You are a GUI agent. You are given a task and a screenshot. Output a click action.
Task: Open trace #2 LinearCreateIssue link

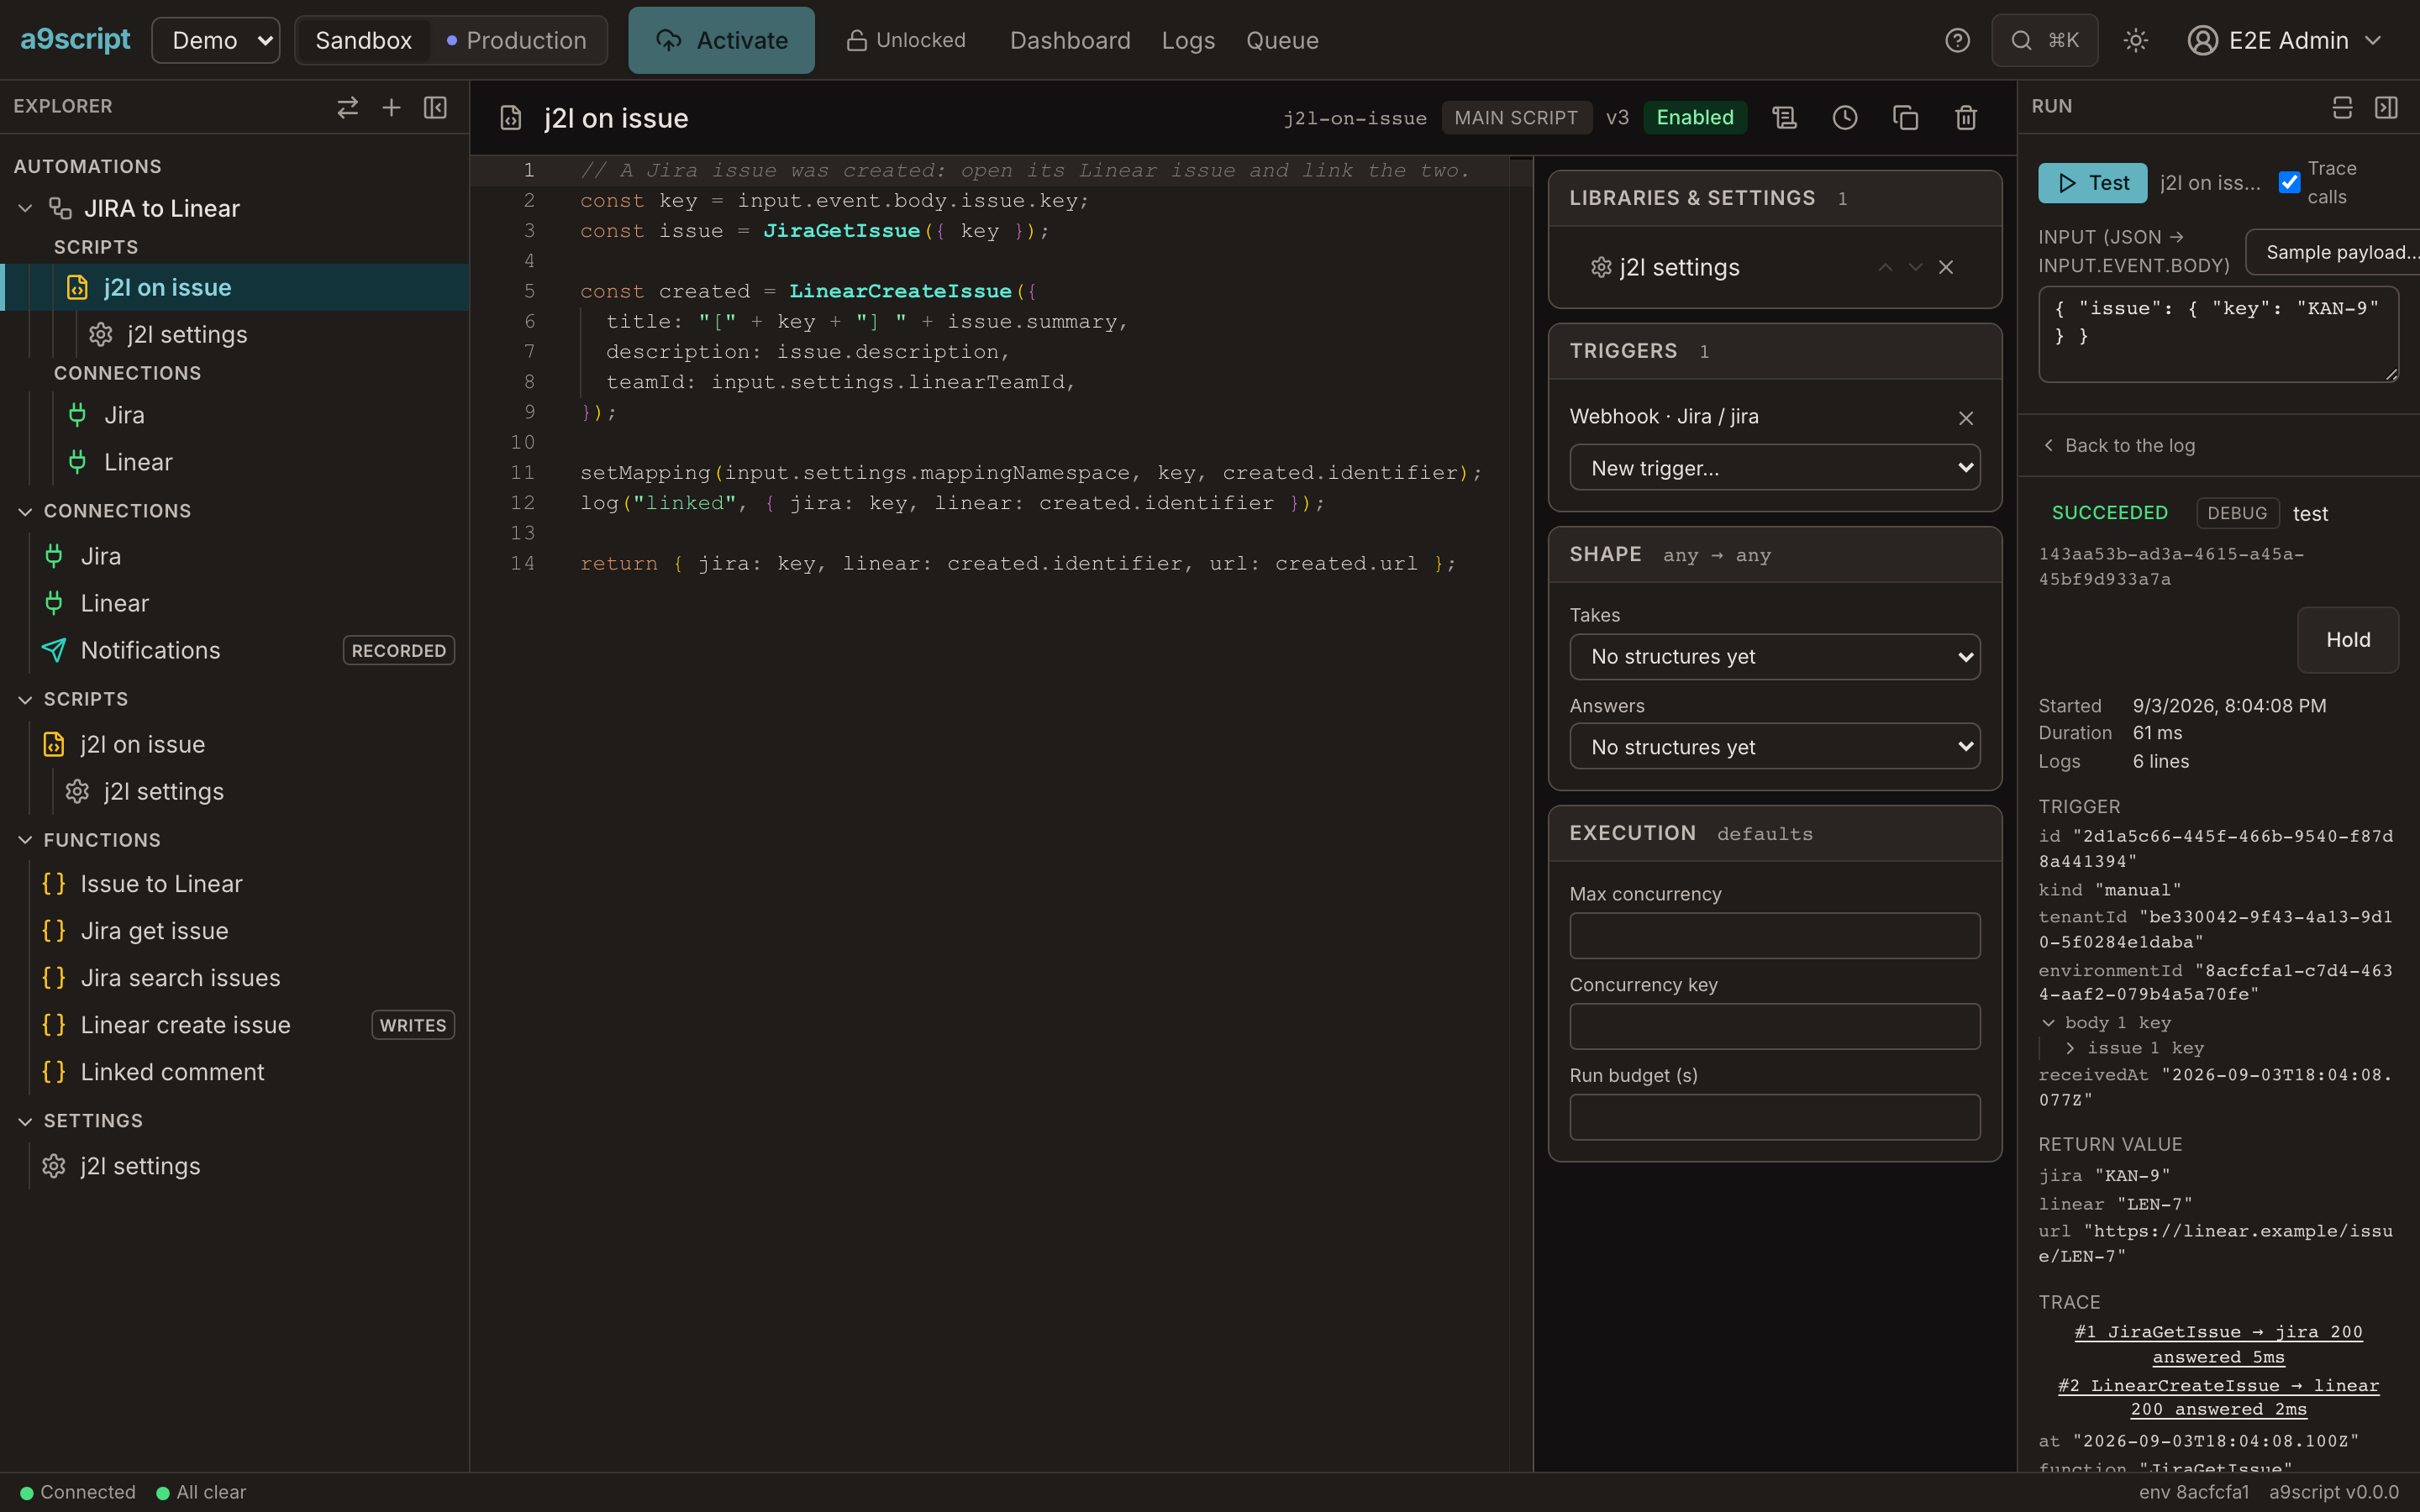[2218, 1397]
